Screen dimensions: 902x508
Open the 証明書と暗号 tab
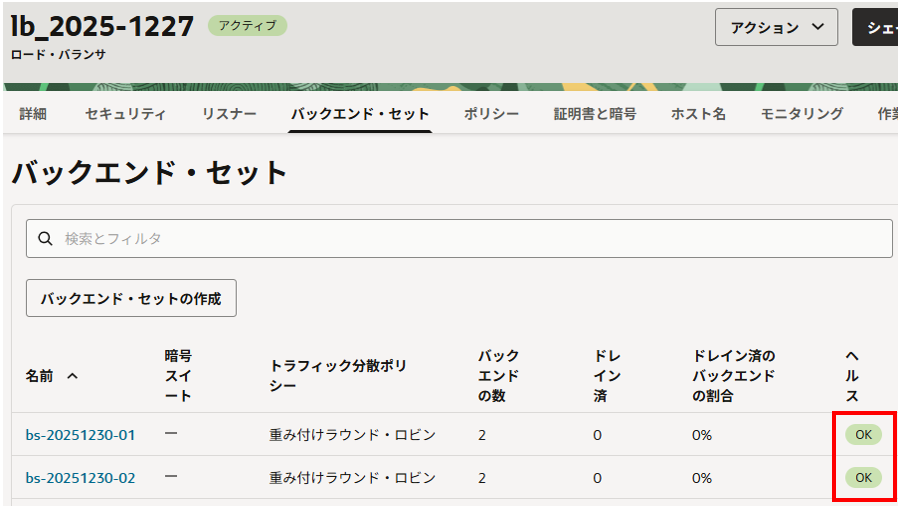pos(595,114)
